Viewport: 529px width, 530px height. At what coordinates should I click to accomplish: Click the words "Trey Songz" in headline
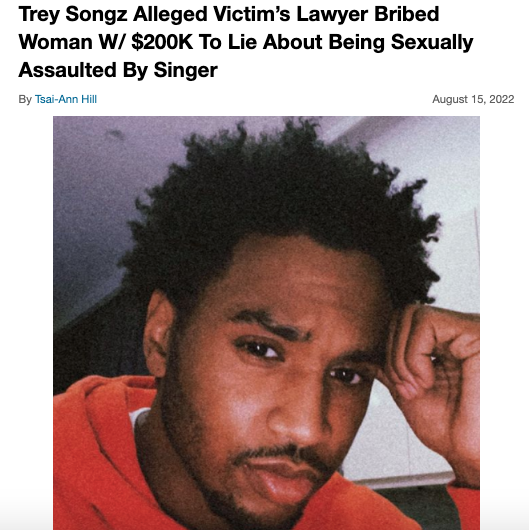tap(73, 15)
